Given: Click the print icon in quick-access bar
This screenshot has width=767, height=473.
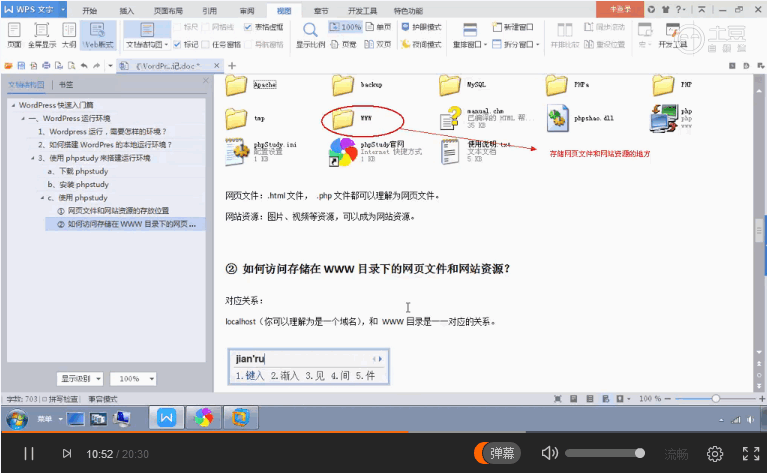Looking at the screenshot, I should point(46,66).
